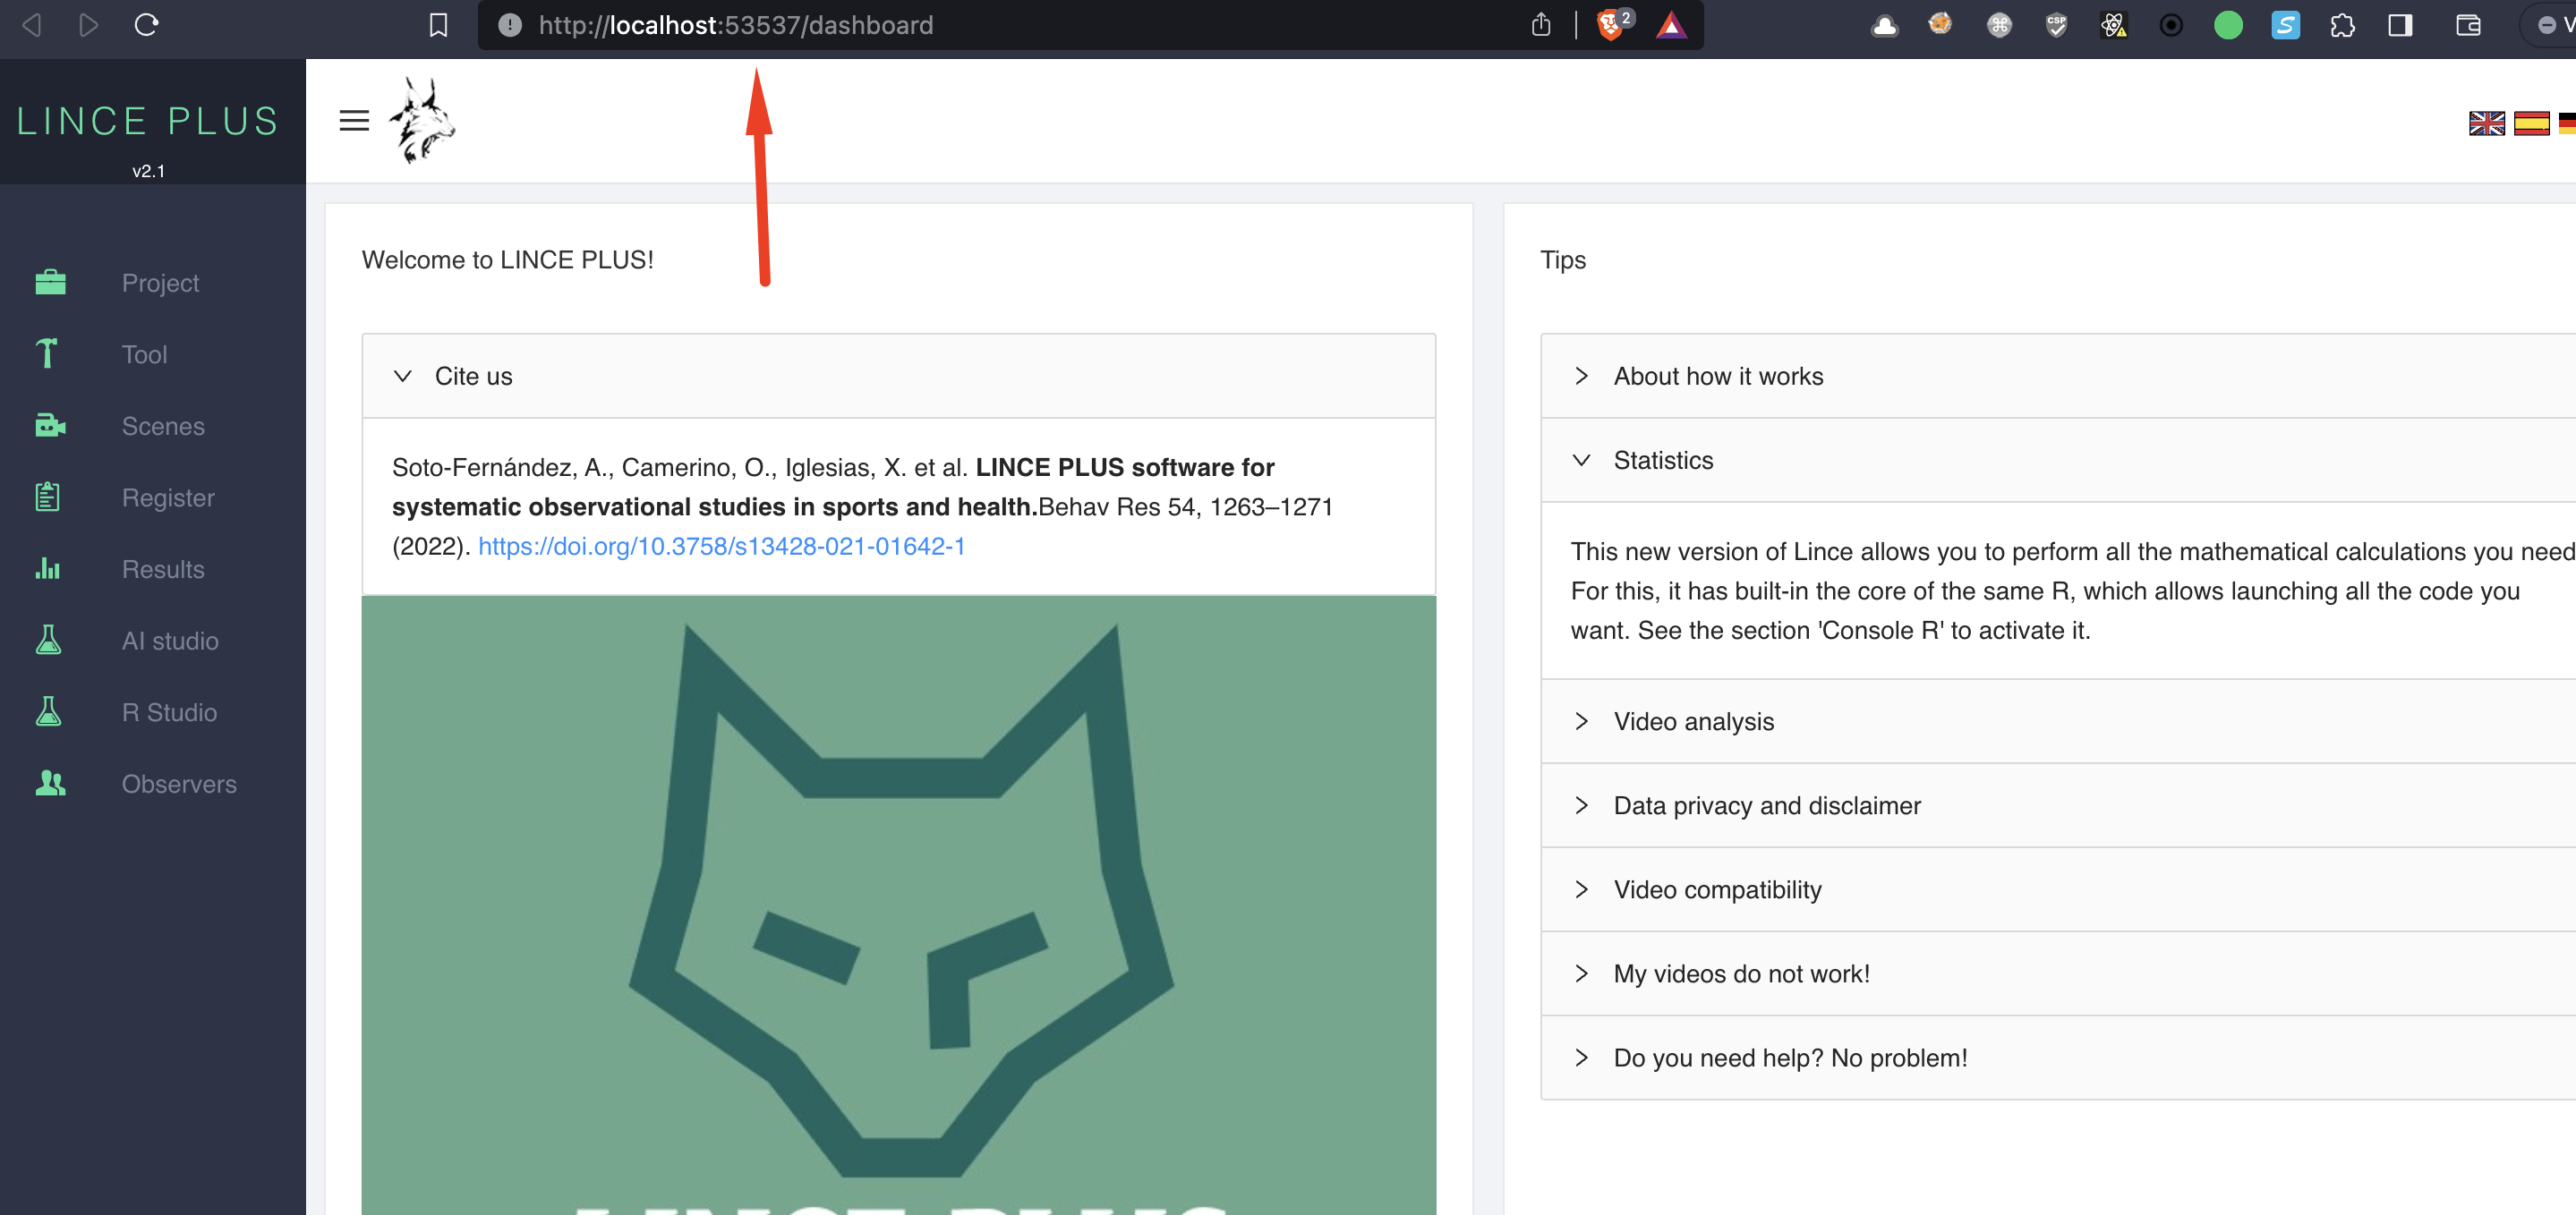Expand Data privacy and disclaimer tip
The height and width of the screenshot is (1215, 2576).
pyautogui.click(x=2059, y=805)
